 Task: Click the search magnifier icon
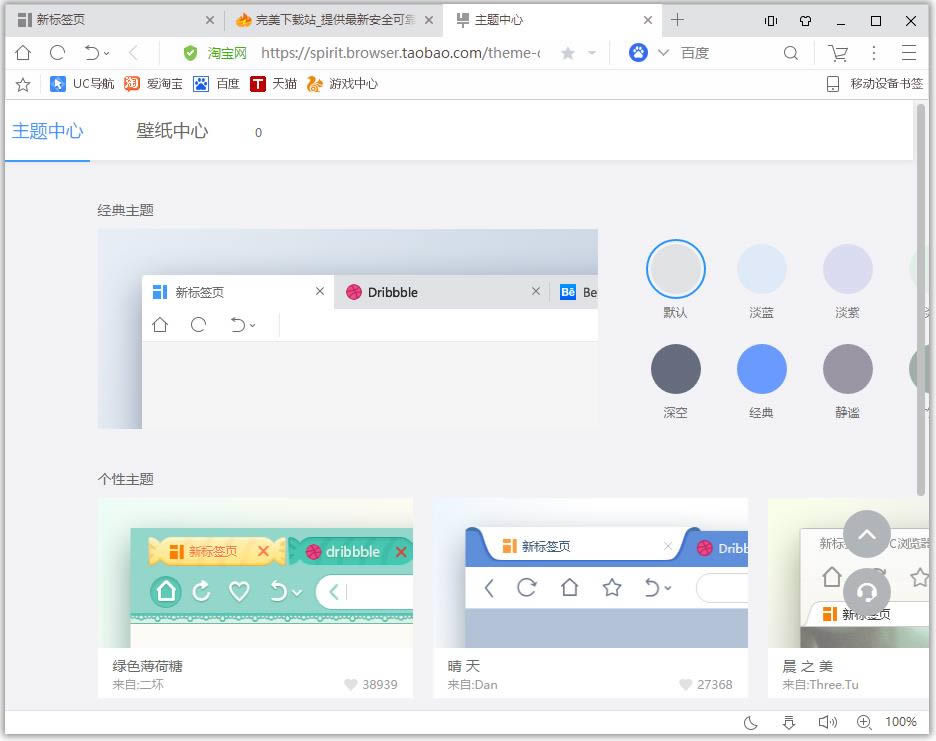[791, 53]
